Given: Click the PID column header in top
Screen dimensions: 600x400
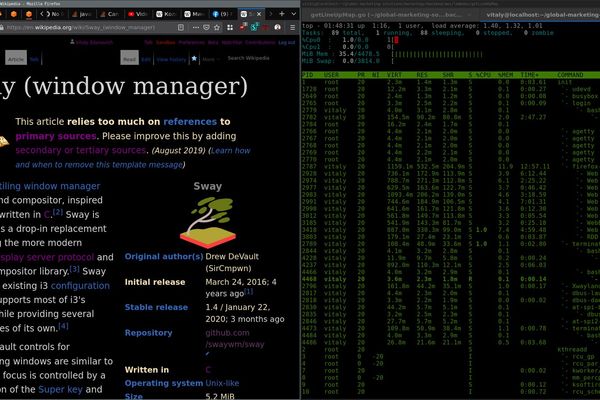Looking at the screenshot, I should pyautogui.click(x=308, y=75).
